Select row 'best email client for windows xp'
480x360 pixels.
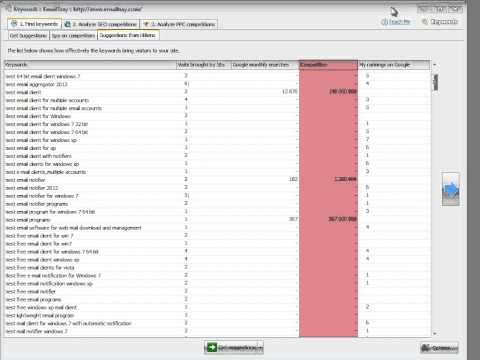tap(217, 140)
